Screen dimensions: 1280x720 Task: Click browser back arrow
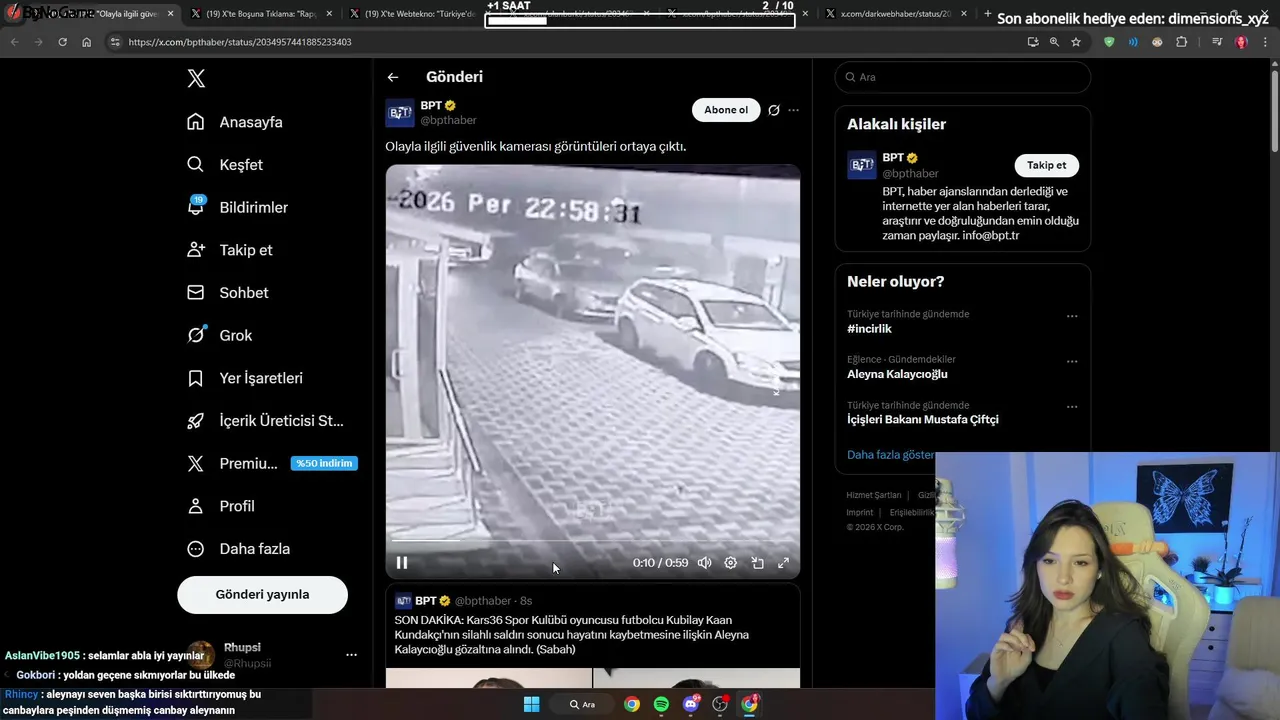(14, 42)
